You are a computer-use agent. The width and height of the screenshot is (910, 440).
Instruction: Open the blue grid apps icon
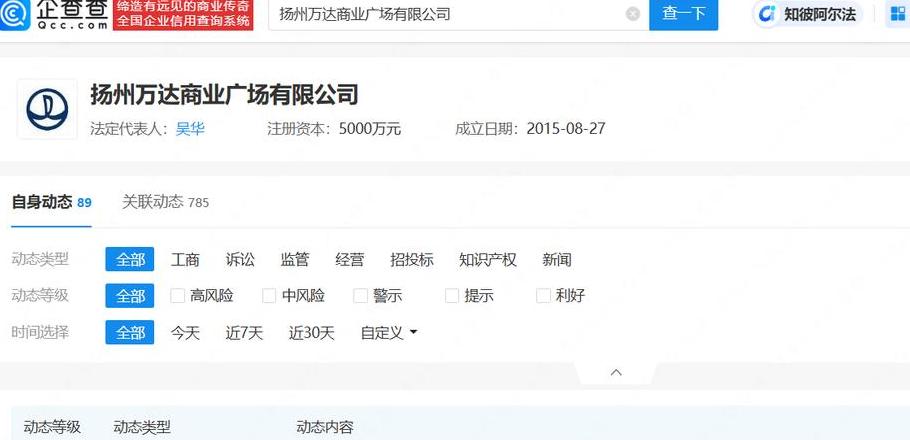[x=897, y=14]
